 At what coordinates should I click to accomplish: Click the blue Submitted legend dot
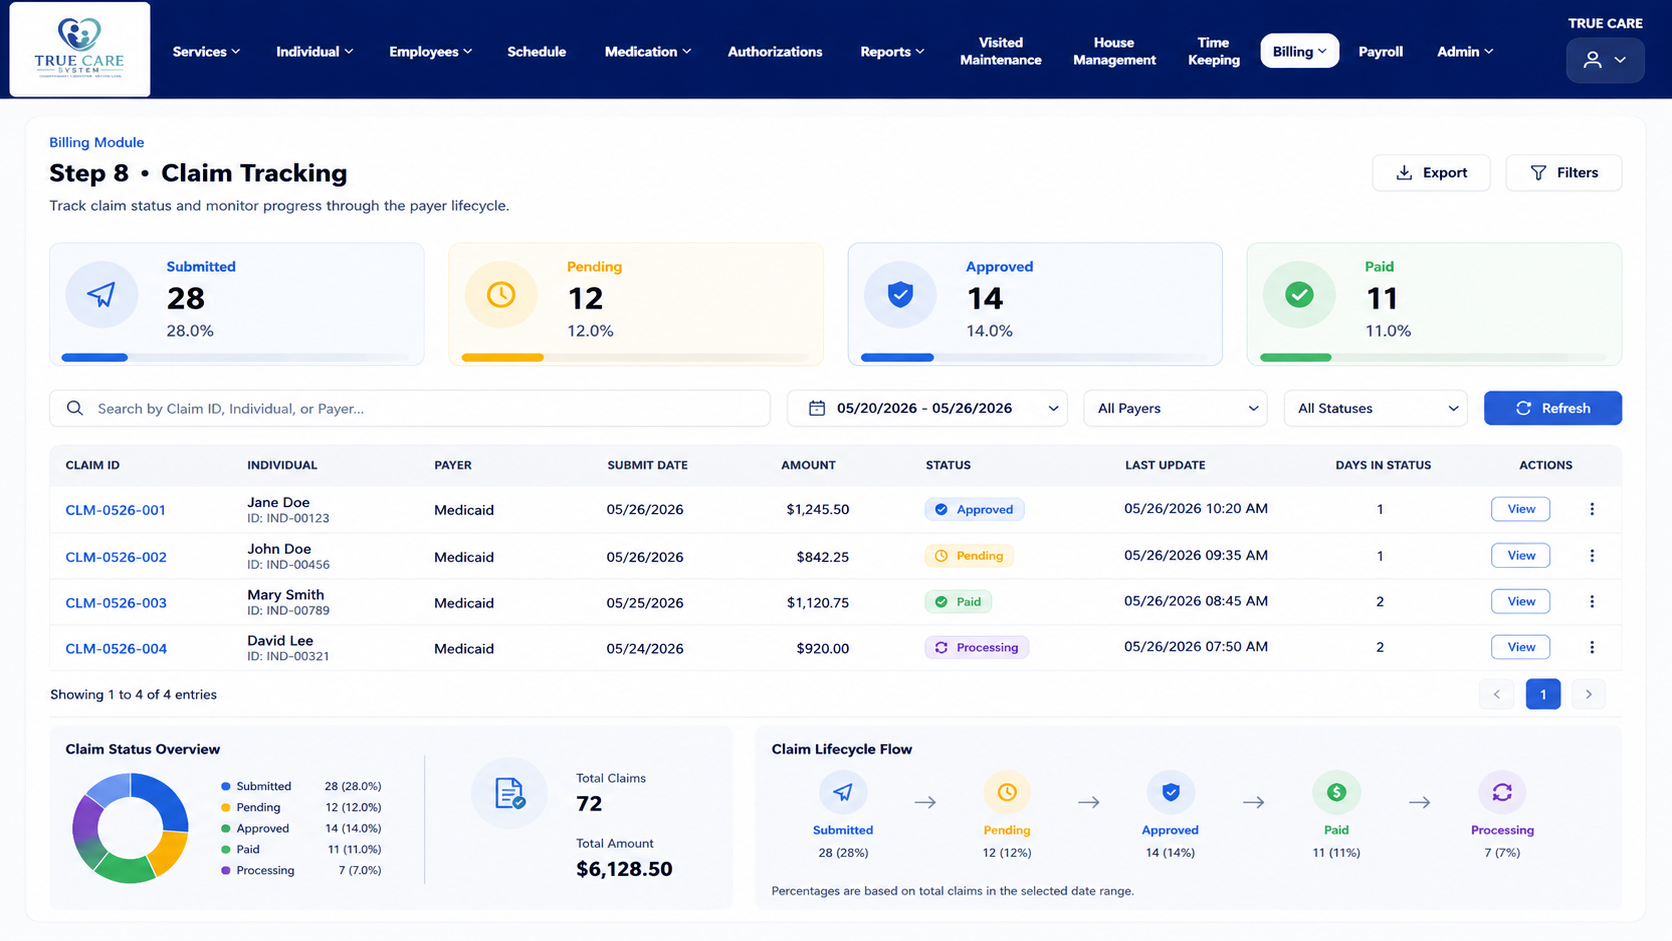(x=226, y=787)
